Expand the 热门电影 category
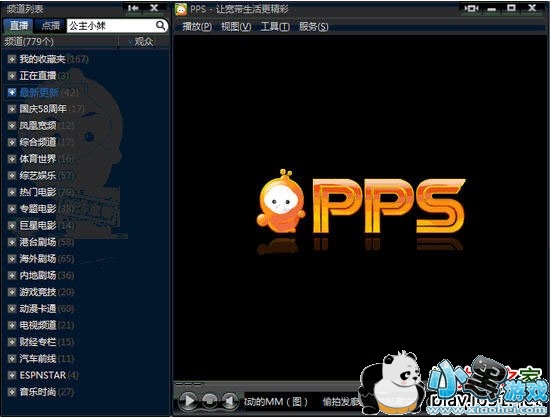550x418 pixels. [12, 192]
